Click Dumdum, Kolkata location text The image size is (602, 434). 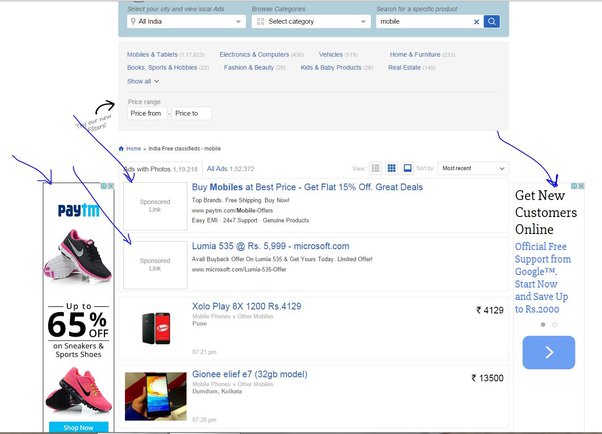[217, 391]
